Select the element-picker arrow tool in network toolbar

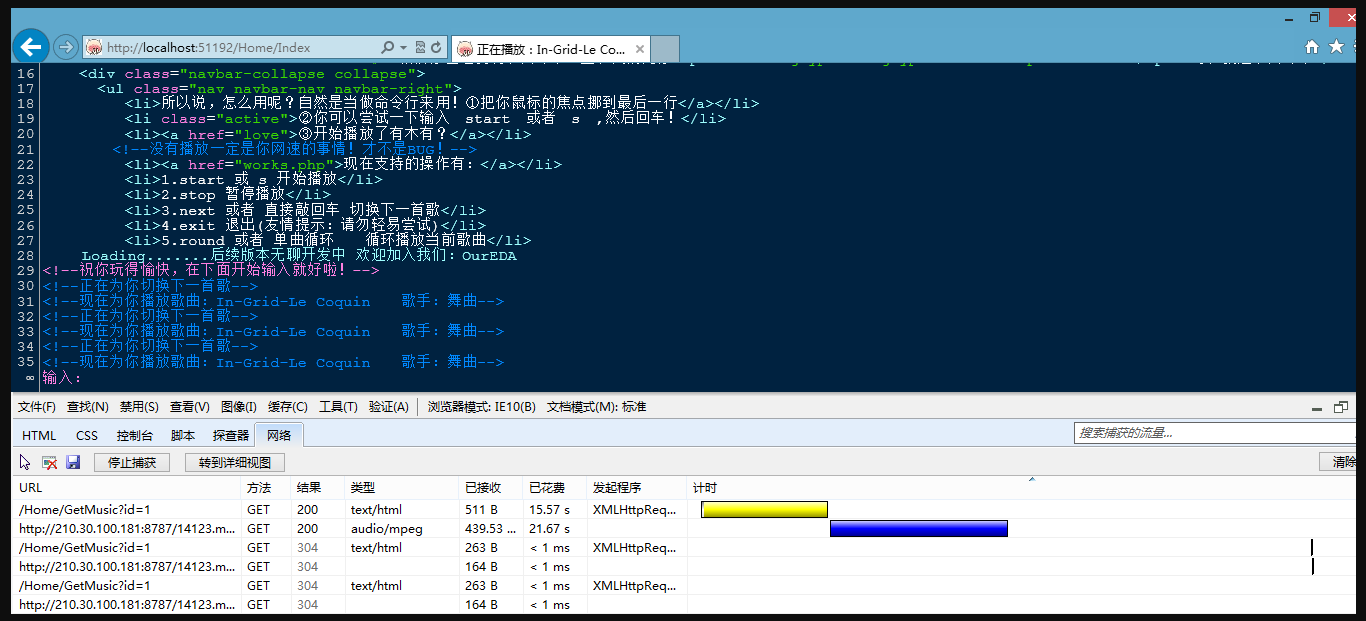(24, 462)
